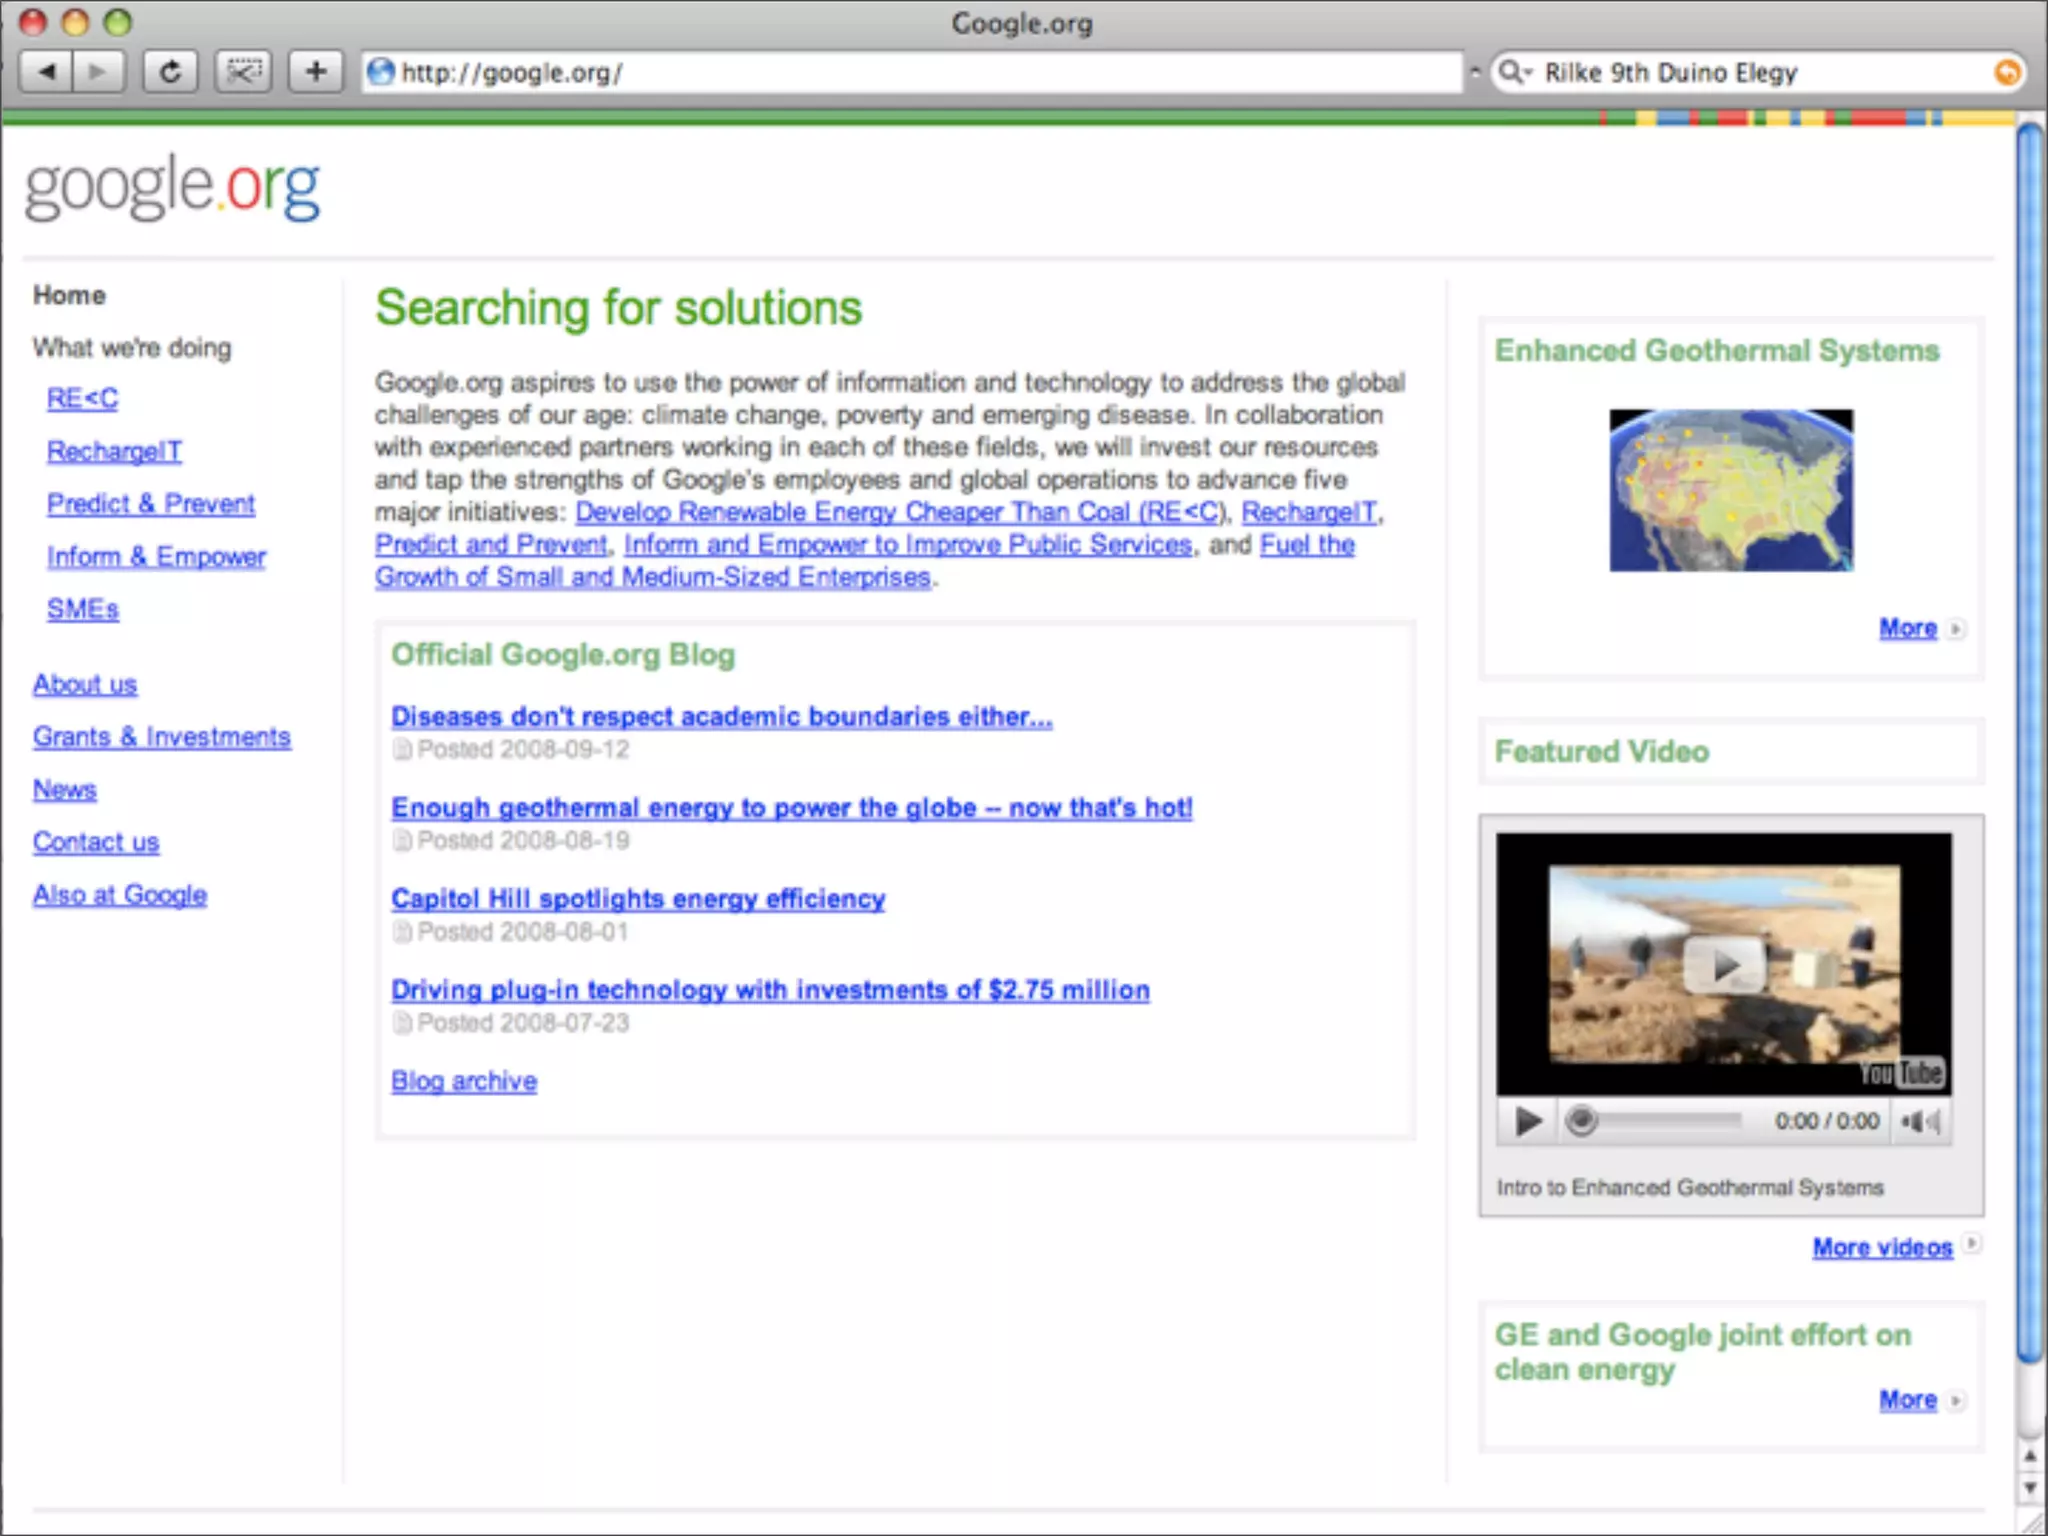
Task: Click the add bookmark plus icon
Action: tap(315, 72)
